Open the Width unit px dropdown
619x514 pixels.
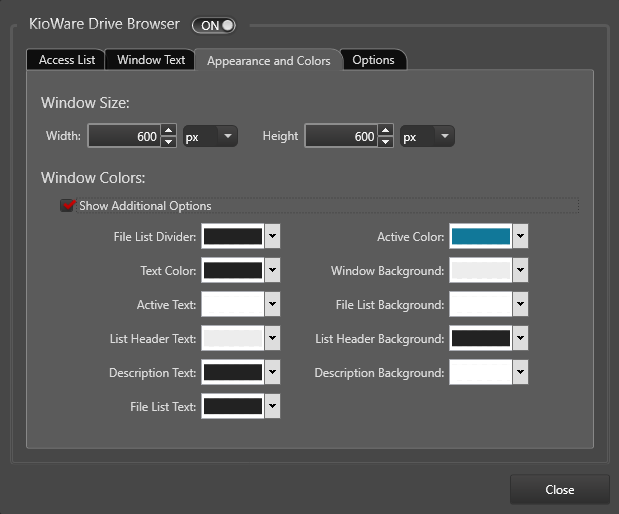pos(210,136)
